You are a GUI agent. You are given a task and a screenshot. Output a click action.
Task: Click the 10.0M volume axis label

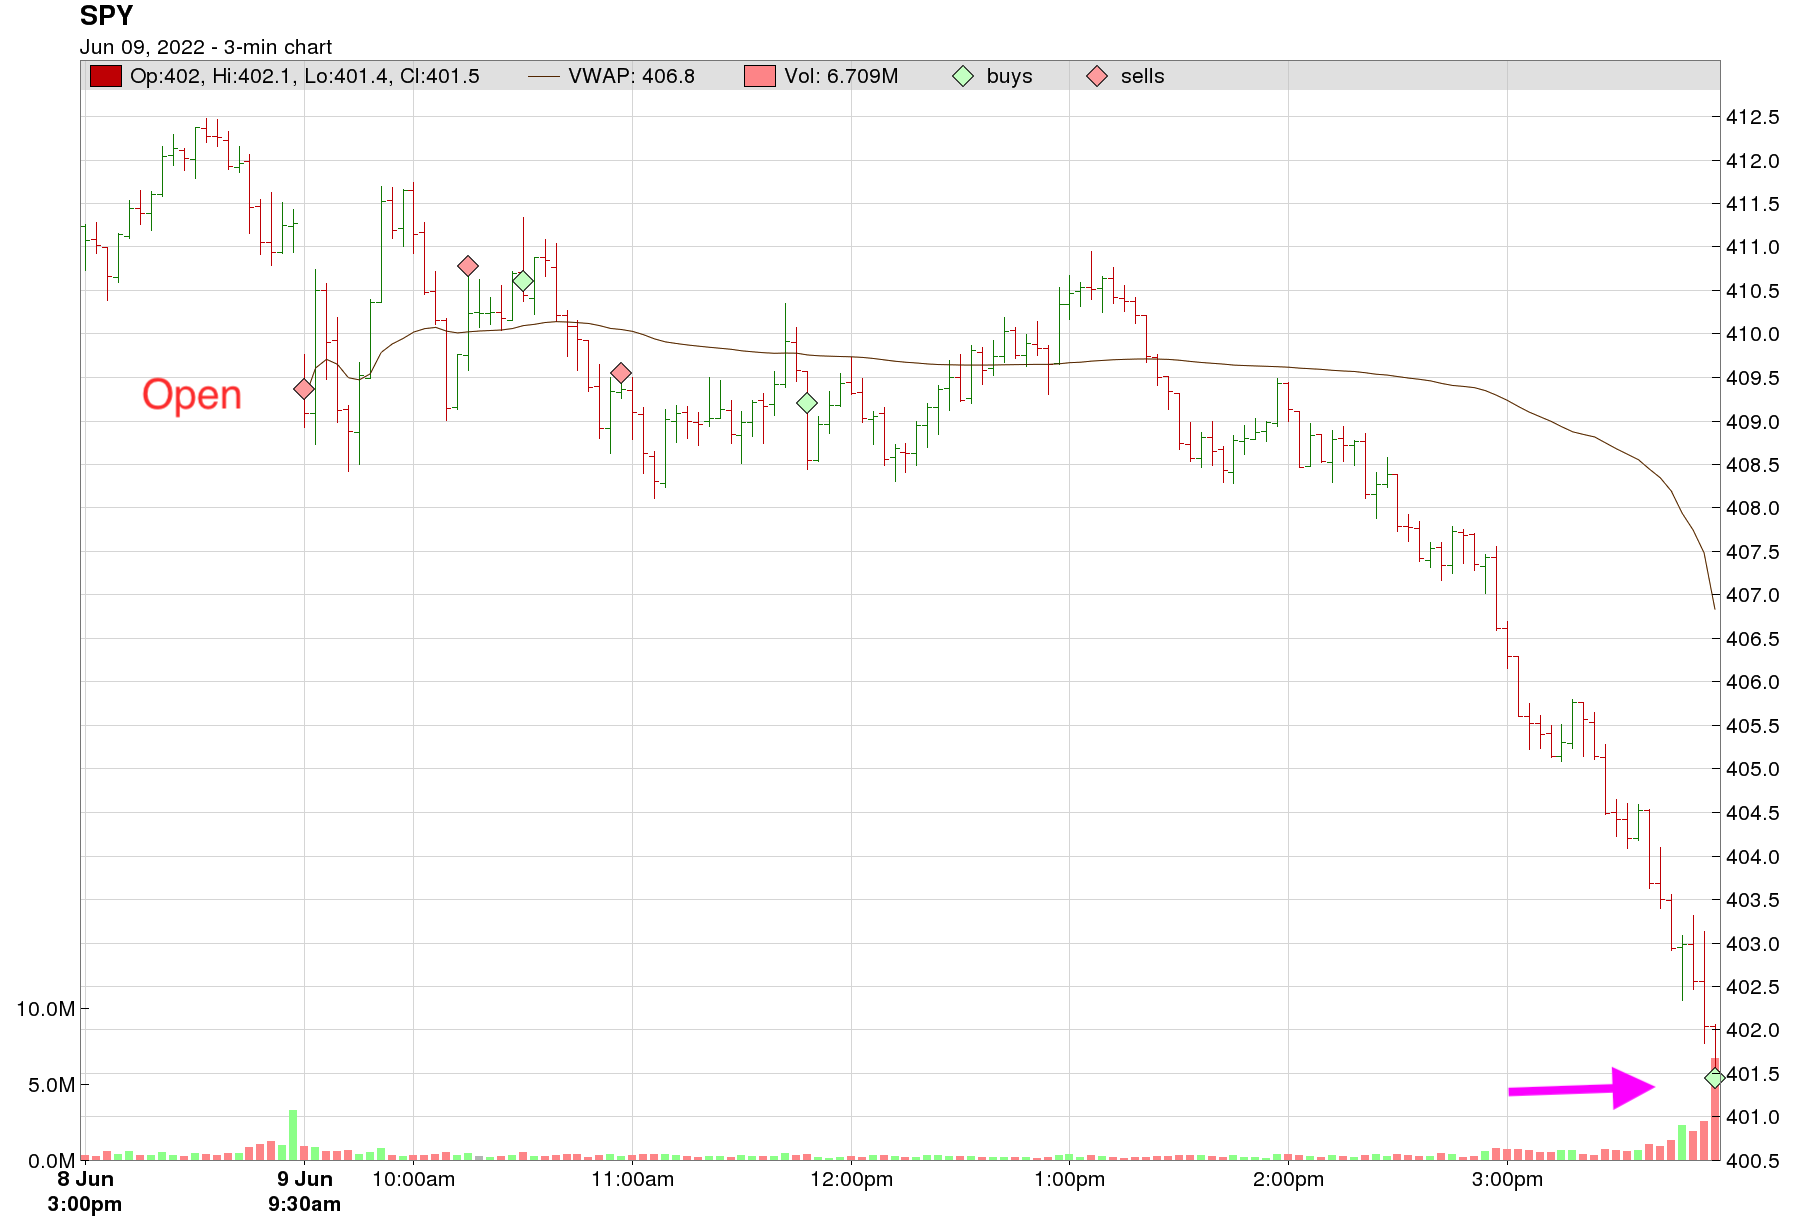coord(46,1009)
